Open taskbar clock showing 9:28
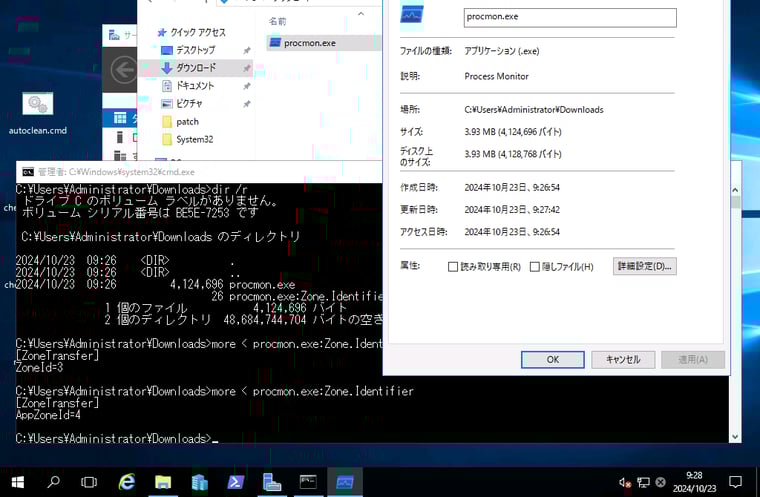Viewport: 760px width, 497px height. pyautogui.click(x=694, y=482)
